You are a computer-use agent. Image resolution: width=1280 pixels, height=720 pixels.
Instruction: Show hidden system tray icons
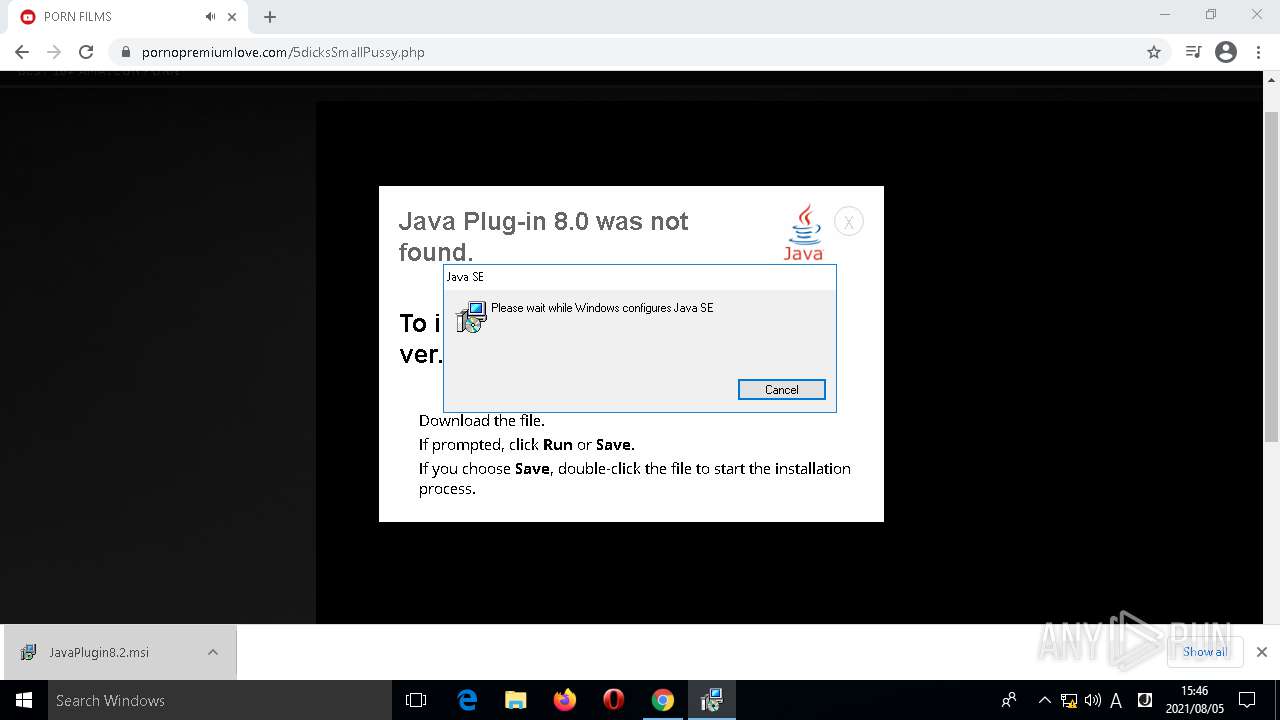pyautogui.click(x=1044, y=700)
